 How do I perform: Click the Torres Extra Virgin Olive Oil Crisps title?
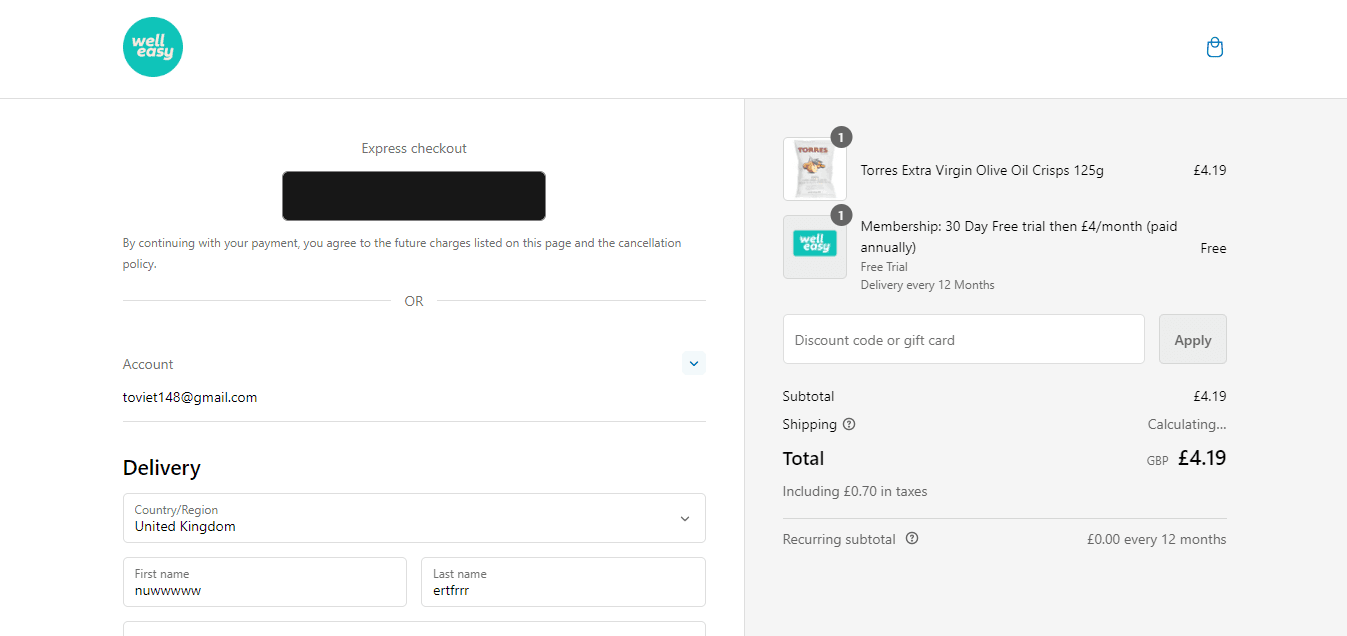click(x=982, y=170)
